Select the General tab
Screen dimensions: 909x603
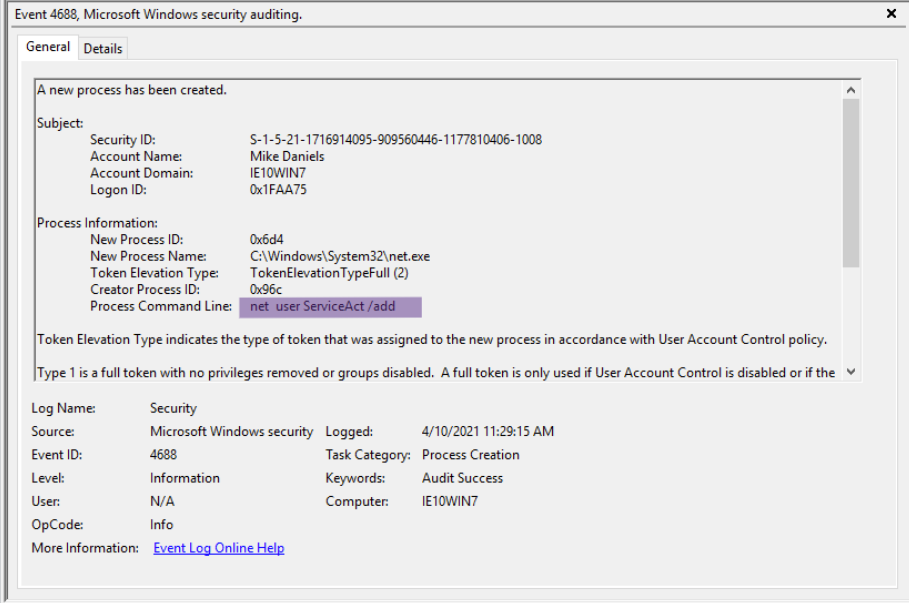48,47
